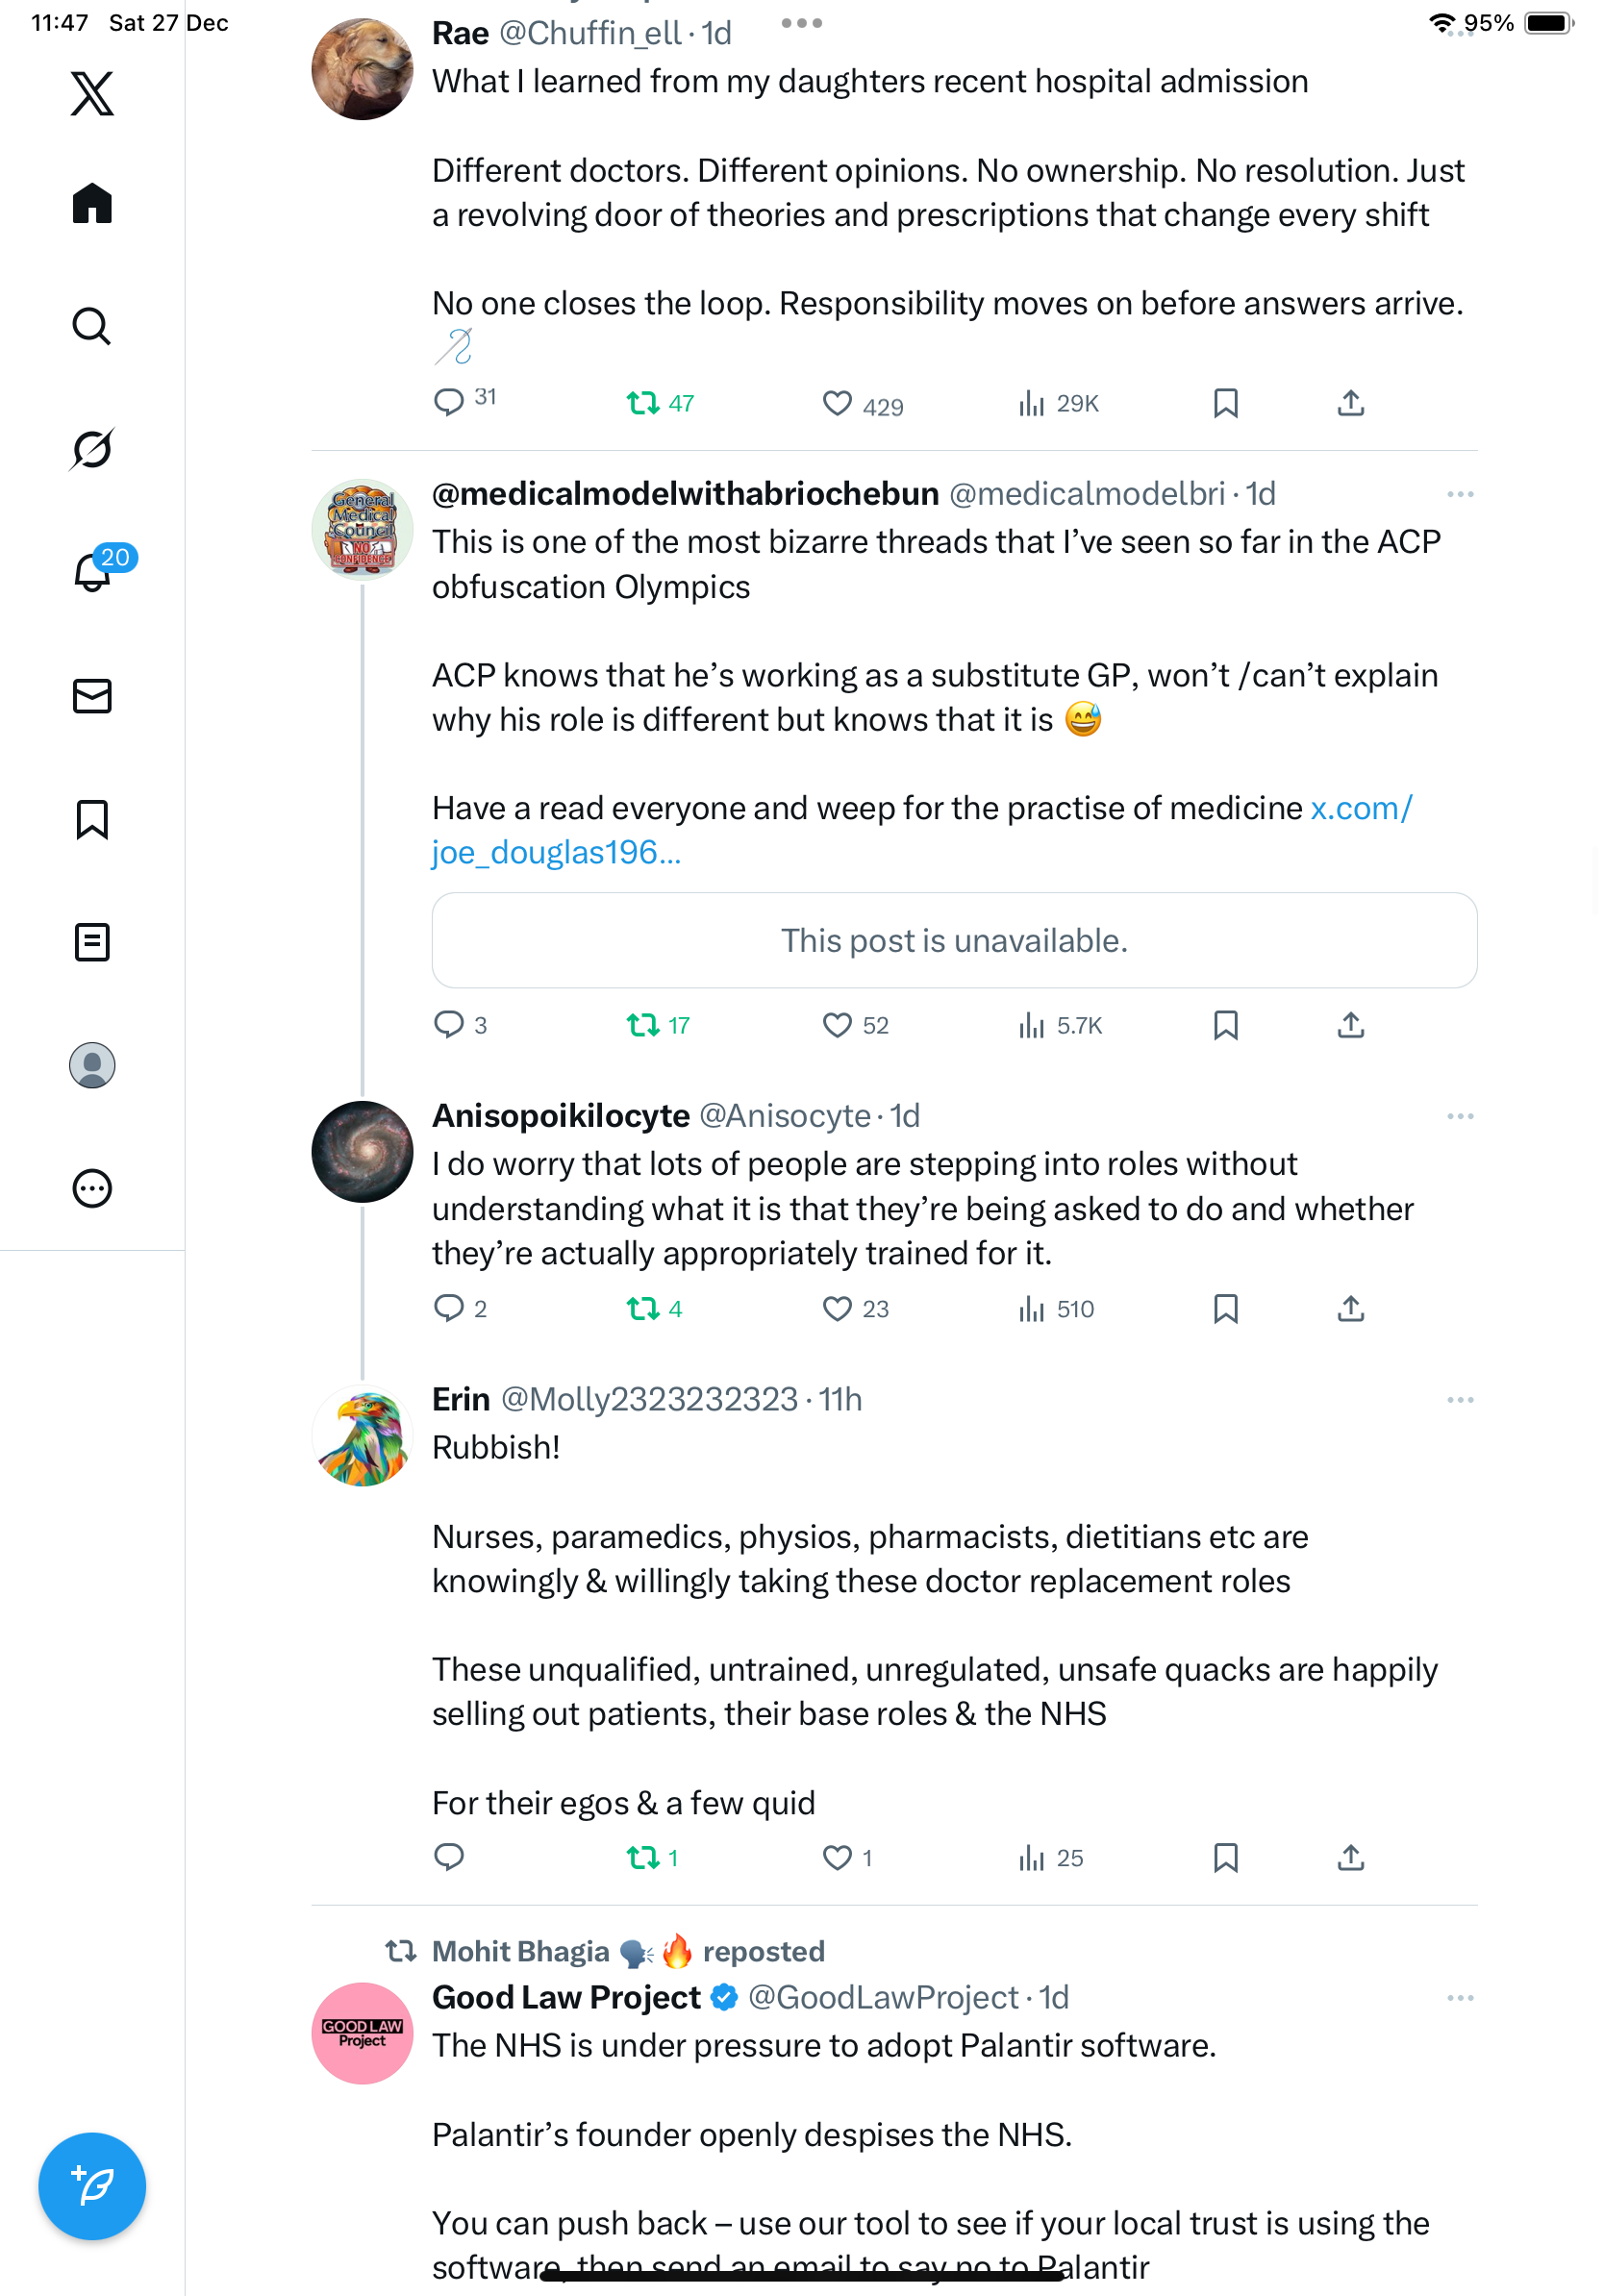Viewport: 1604px width, 2296px height.
Task: Open Messages envelope in sidebar
Action: point(92,696)
